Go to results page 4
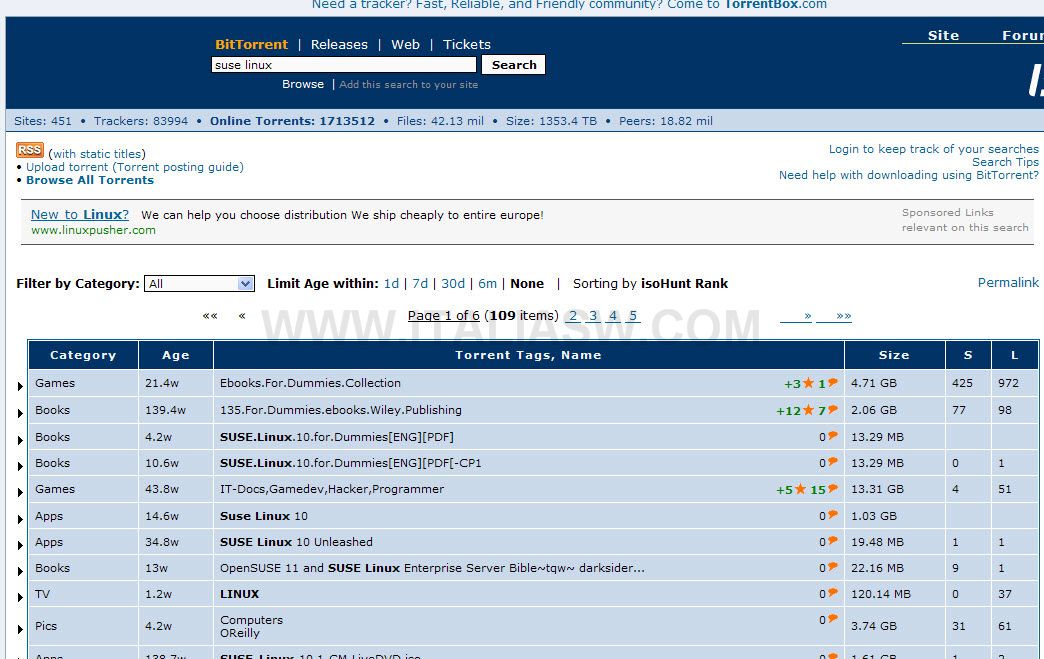The height and width of the screenshot is (659, 1044). (x=613, y=316)
